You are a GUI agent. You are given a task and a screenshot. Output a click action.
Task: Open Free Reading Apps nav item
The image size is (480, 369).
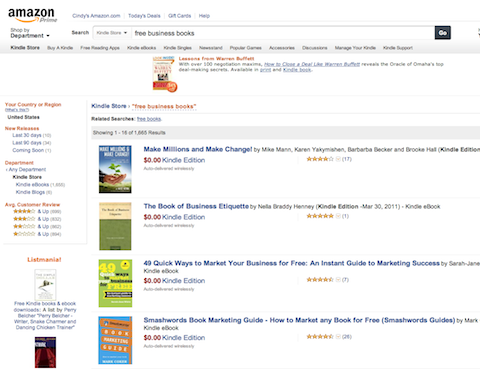(x=100, y=48)
